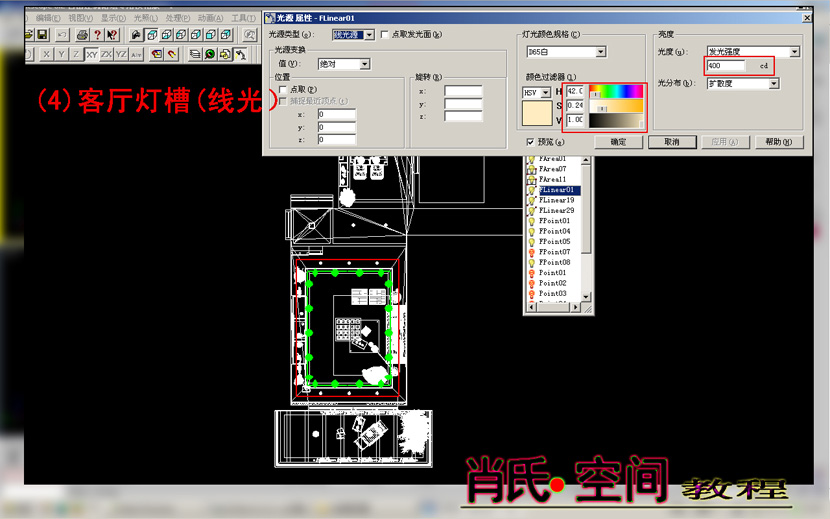Click the 帮助(H) help button
This screenshot has width=830, height=519.
(x=779, y=142)
